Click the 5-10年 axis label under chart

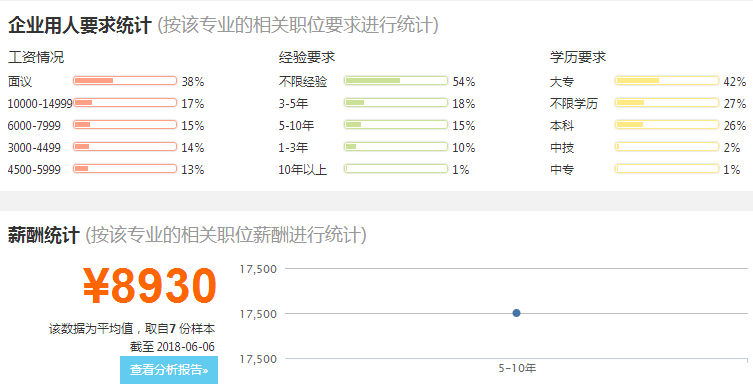coord(517,369)
